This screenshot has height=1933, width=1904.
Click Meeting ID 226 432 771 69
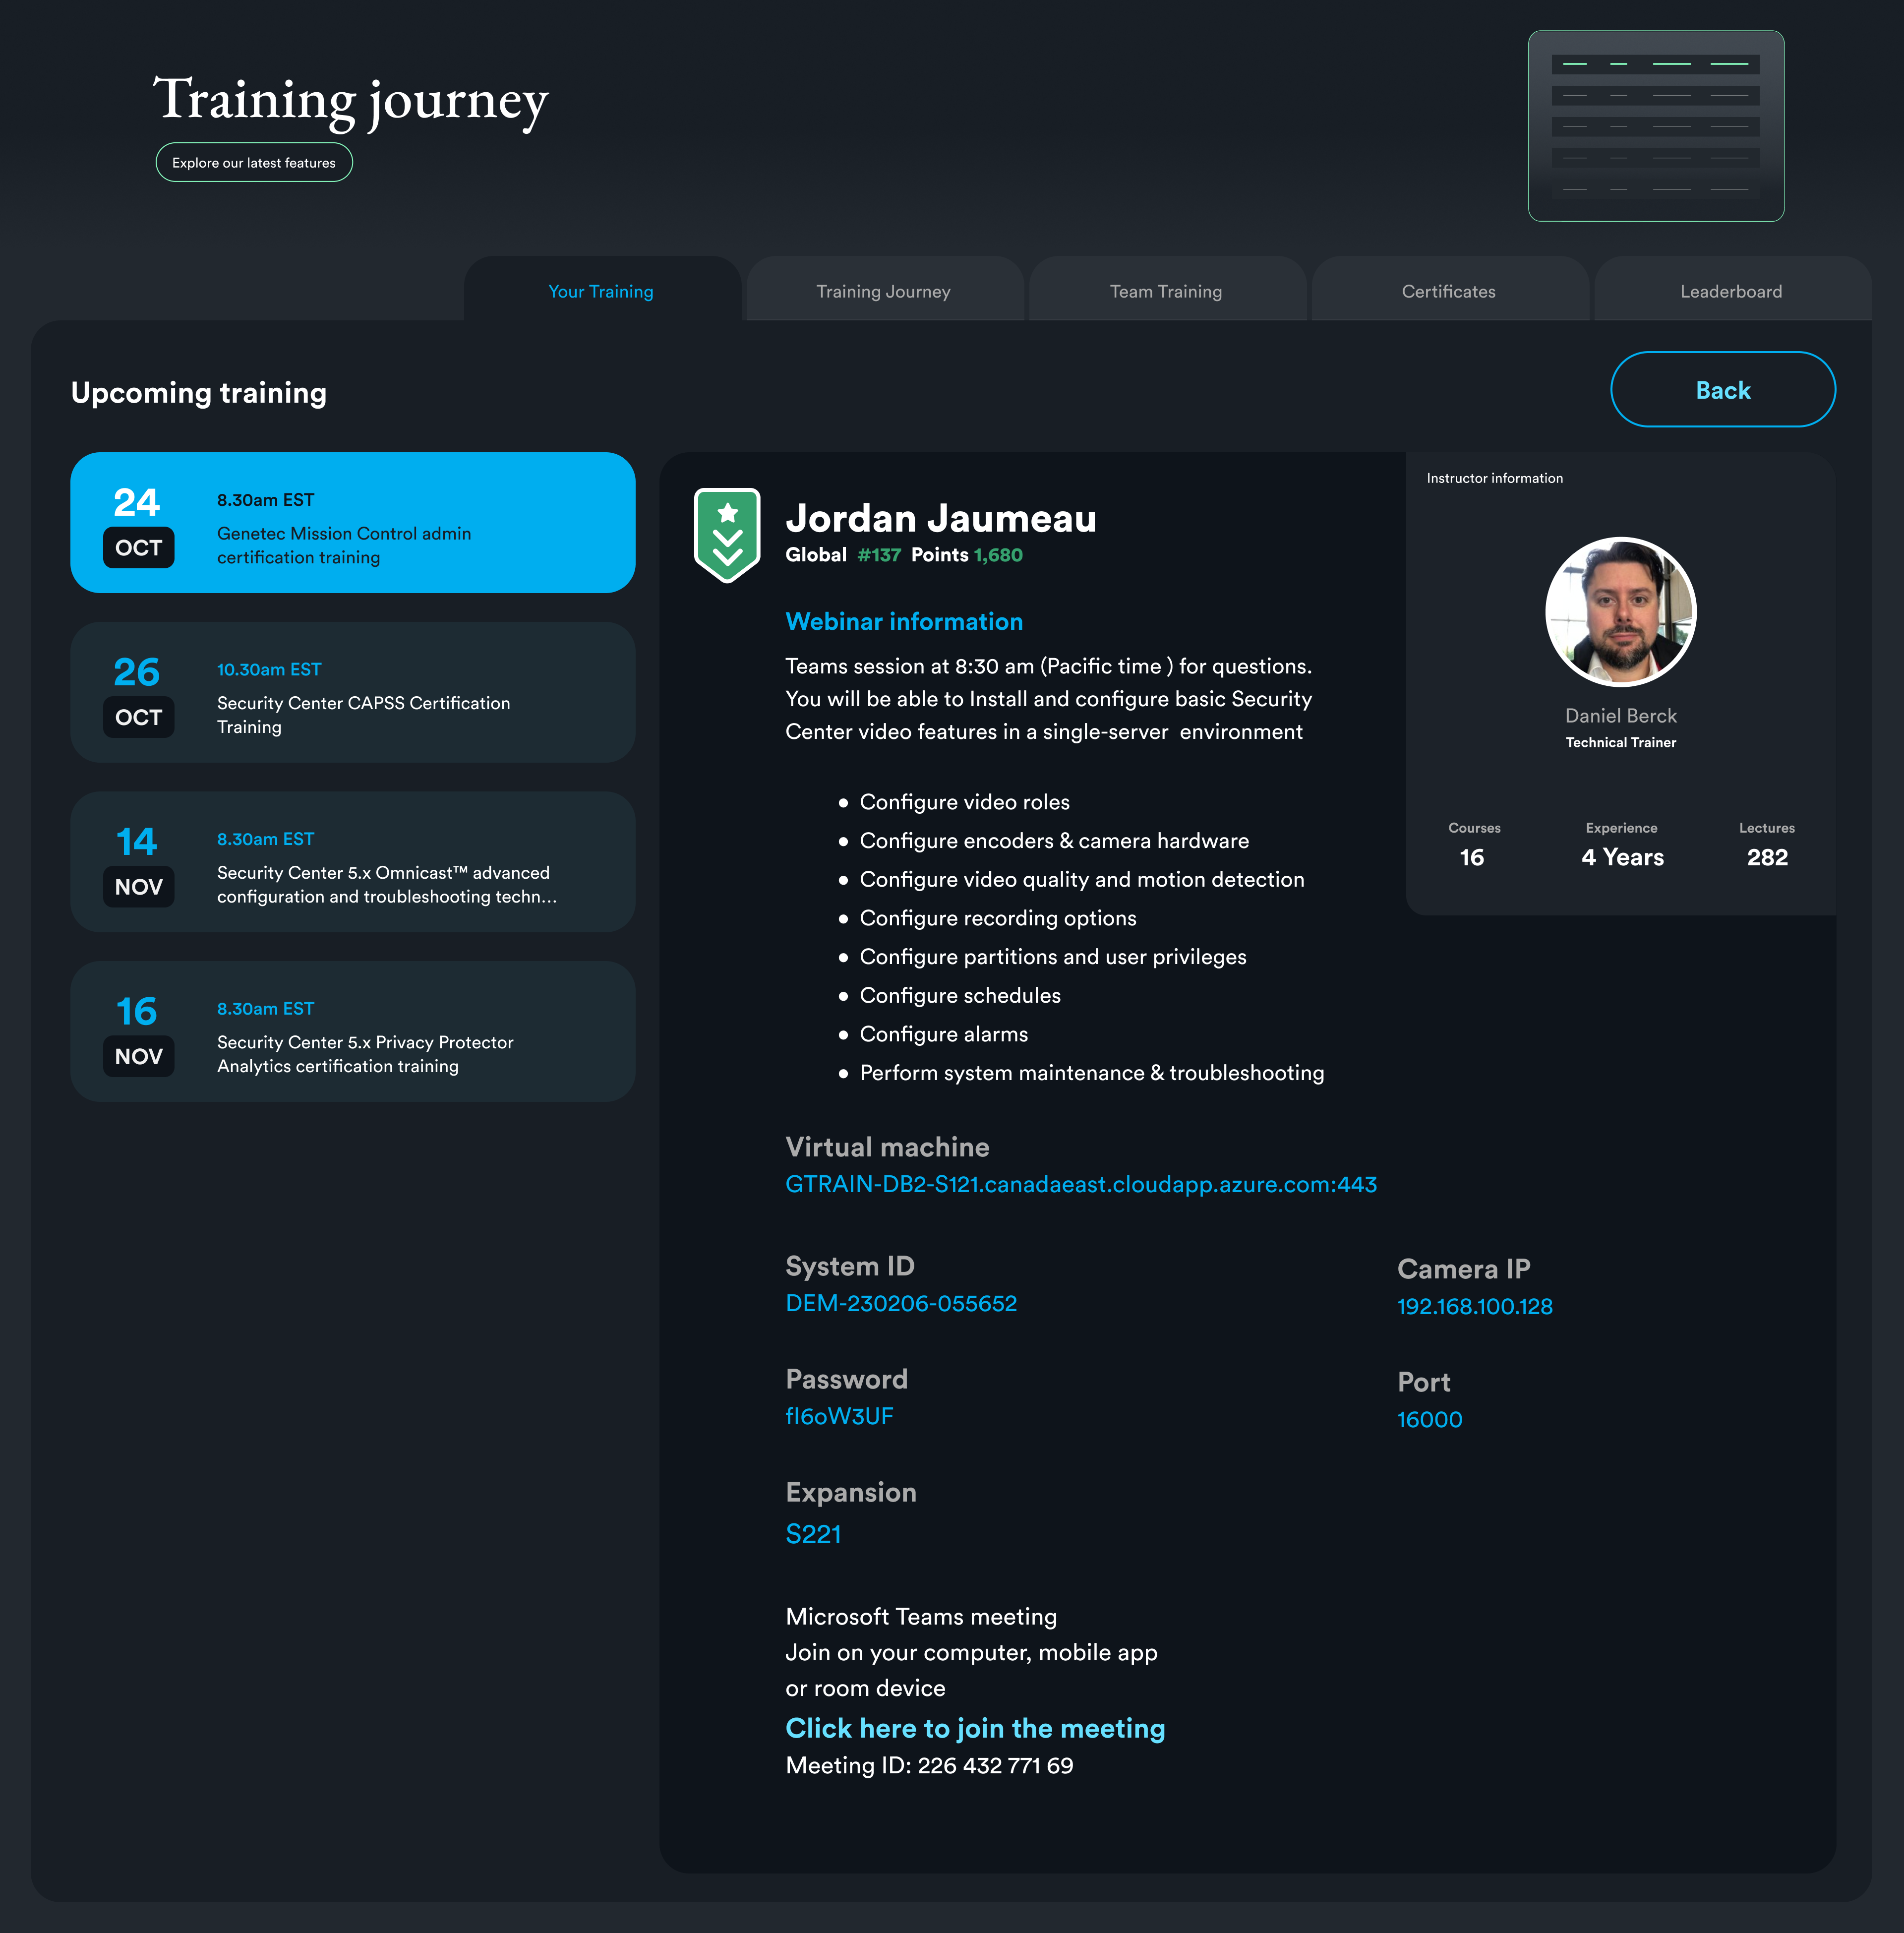[929, 1766]
